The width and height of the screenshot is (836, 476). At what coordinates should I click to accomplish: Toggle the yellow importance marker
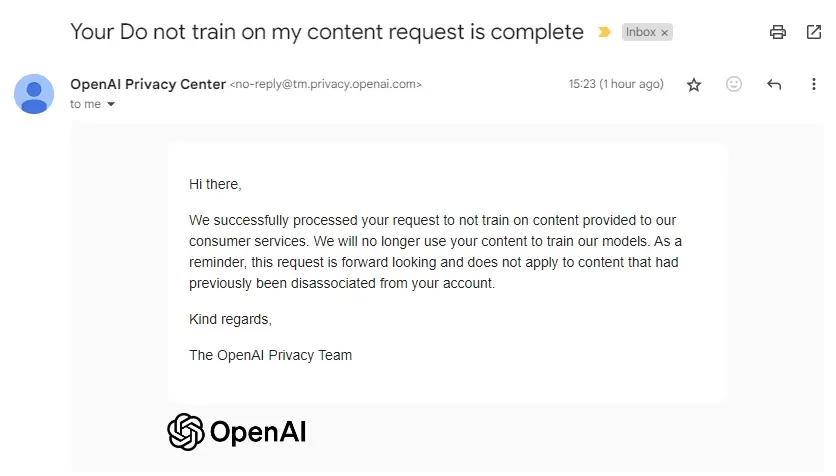click(604, 32)
